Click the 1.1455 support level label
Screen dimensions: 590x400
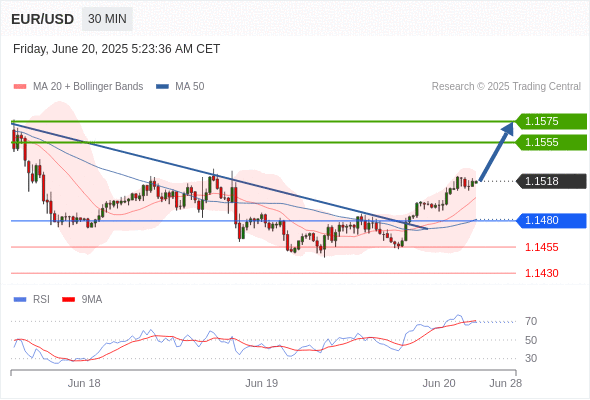541,248
